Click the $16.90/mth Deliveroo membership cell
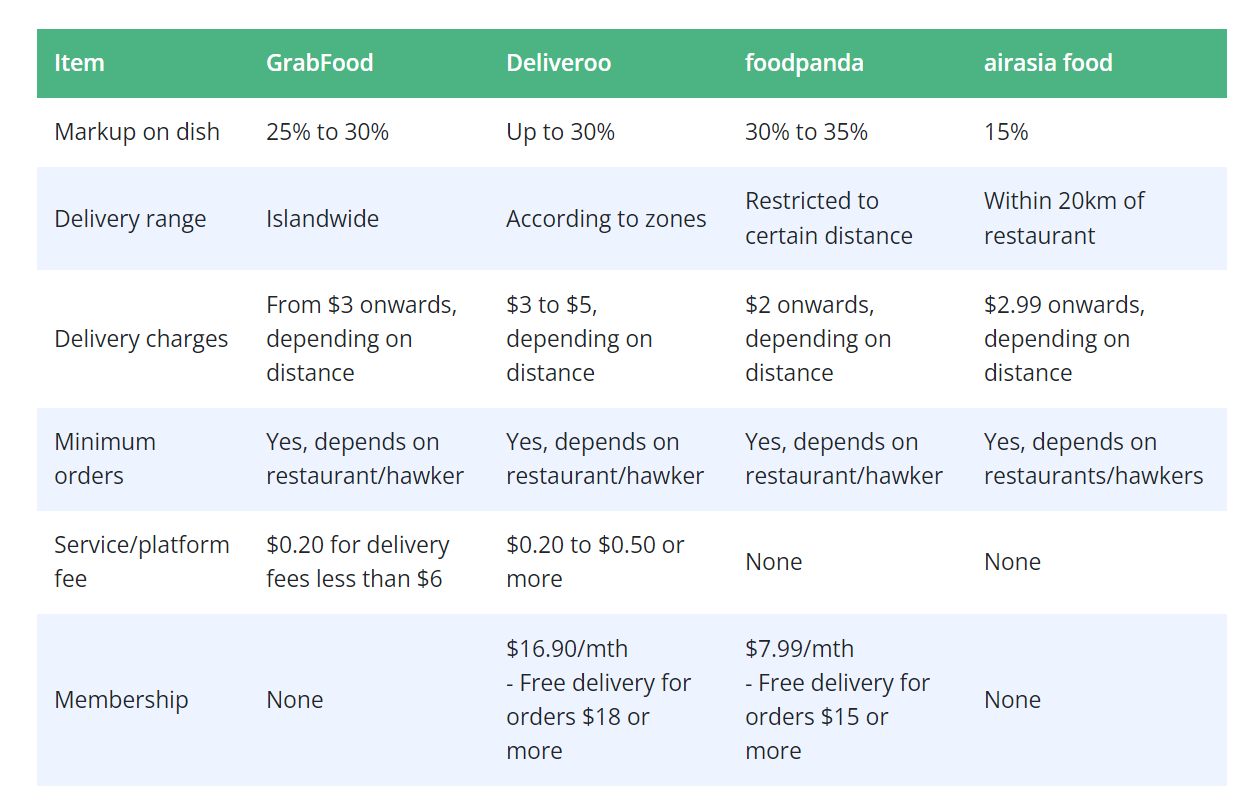 tap(598, 699)
